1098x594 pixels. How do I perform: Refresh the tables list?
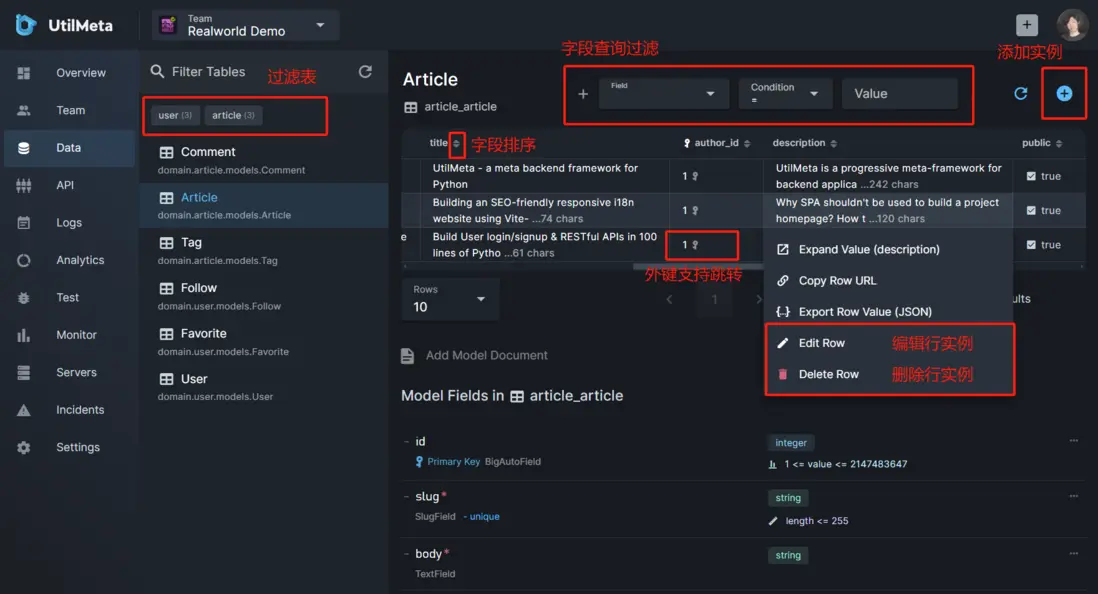(x=365, y=71)
